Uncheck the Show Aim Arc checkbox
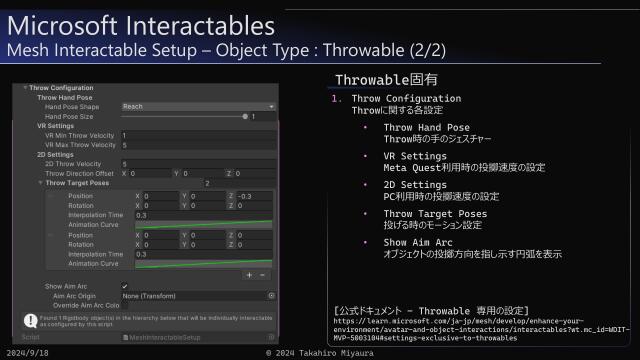This screenshot has height=360, width=640. [124, 286]
